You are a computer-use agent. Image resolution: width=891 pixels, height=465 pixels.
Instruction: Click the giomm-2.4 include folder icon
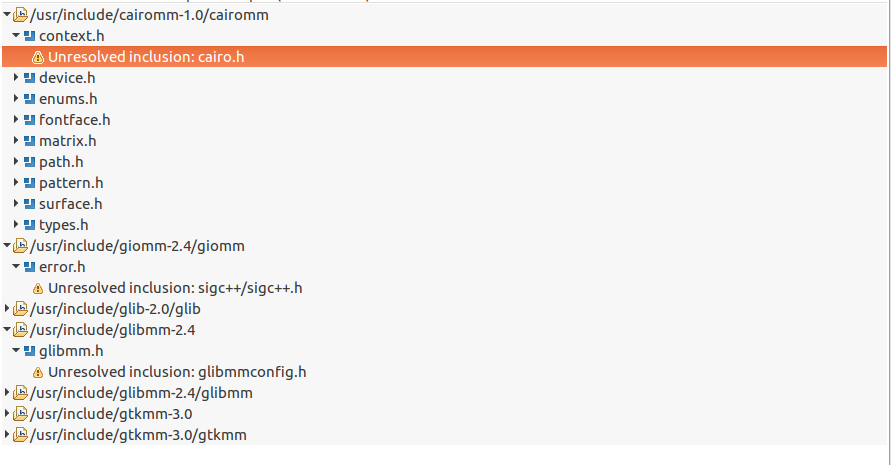coord(20,246)
